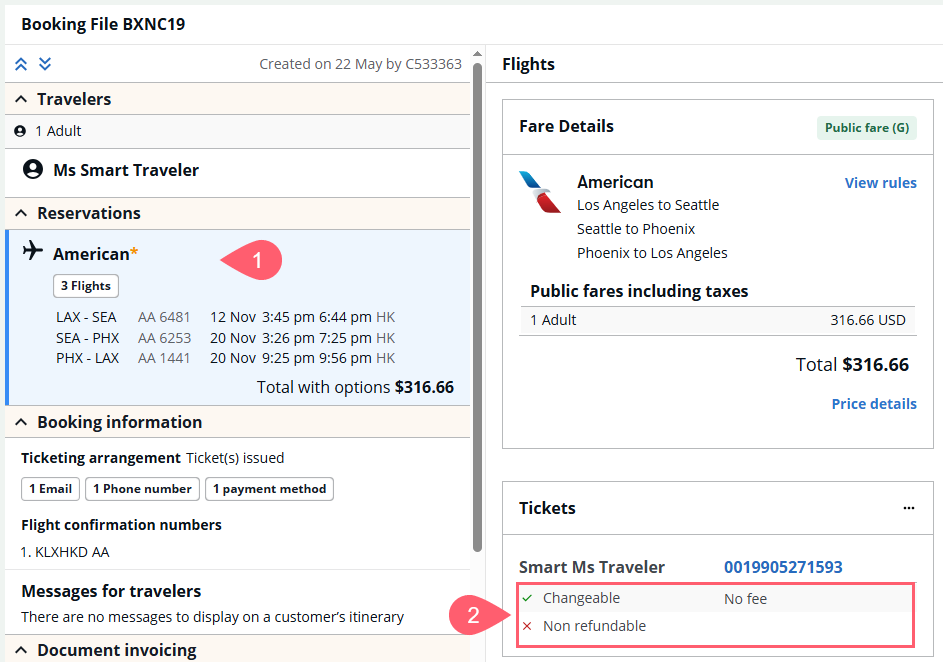
Task: Click Created on 22 May by C533363
Action: pyautogui.click(x=360, y=64)
